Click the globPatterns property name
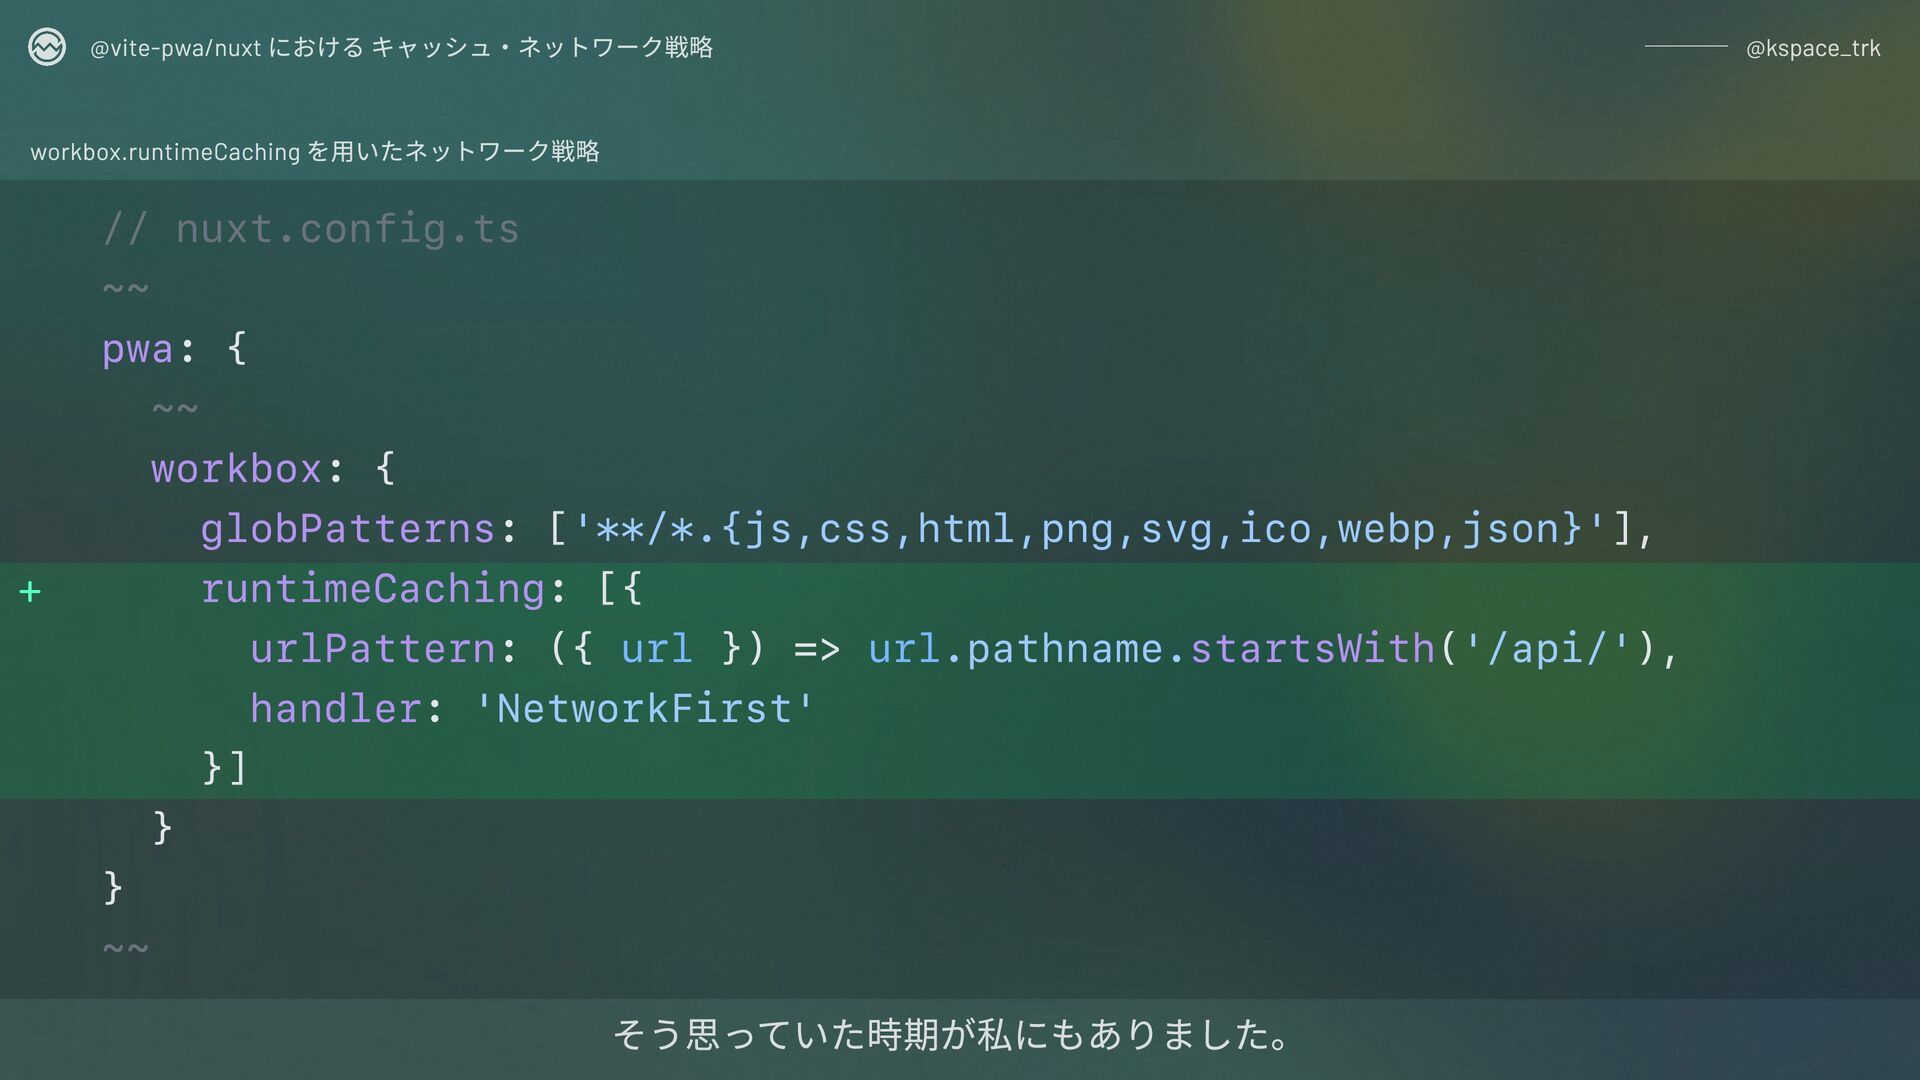Image resolution: width=1920 pixels, height=1080 pixels. pyautogui.click(x=348, y=529)
